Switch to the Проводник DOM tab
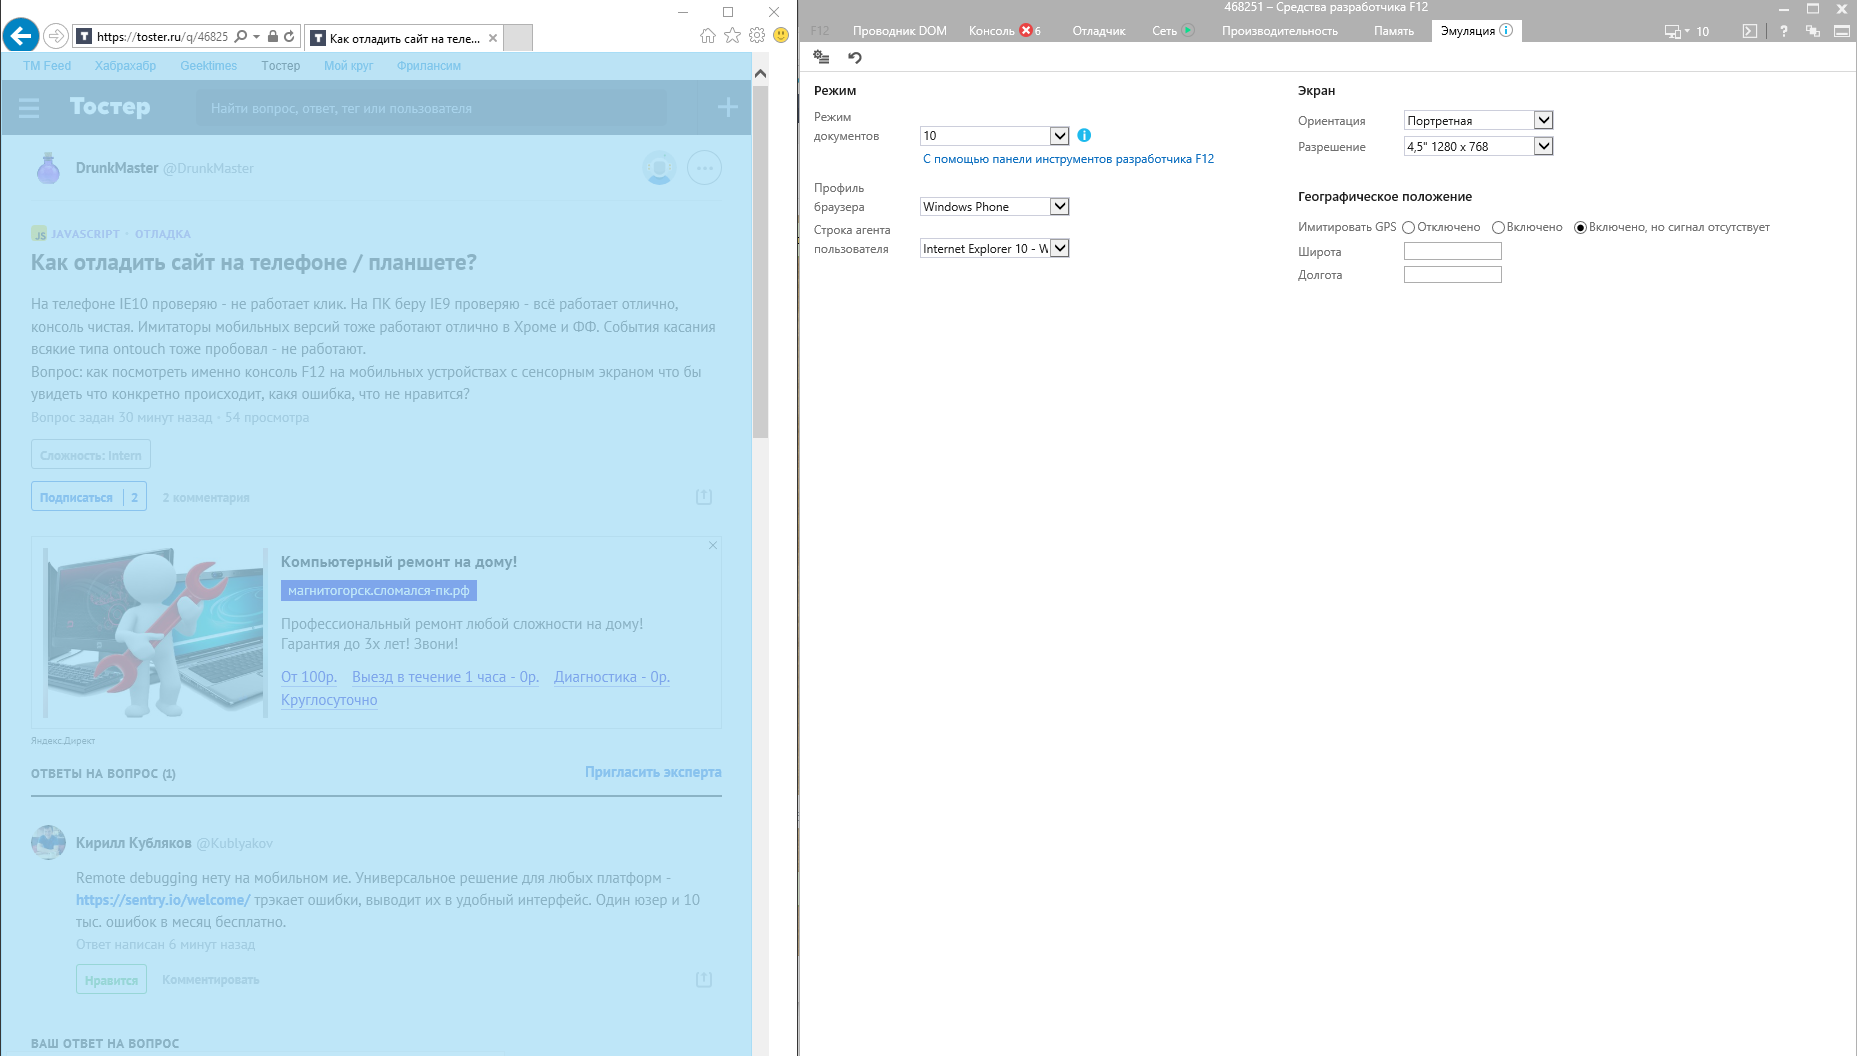 click(899, 31)
